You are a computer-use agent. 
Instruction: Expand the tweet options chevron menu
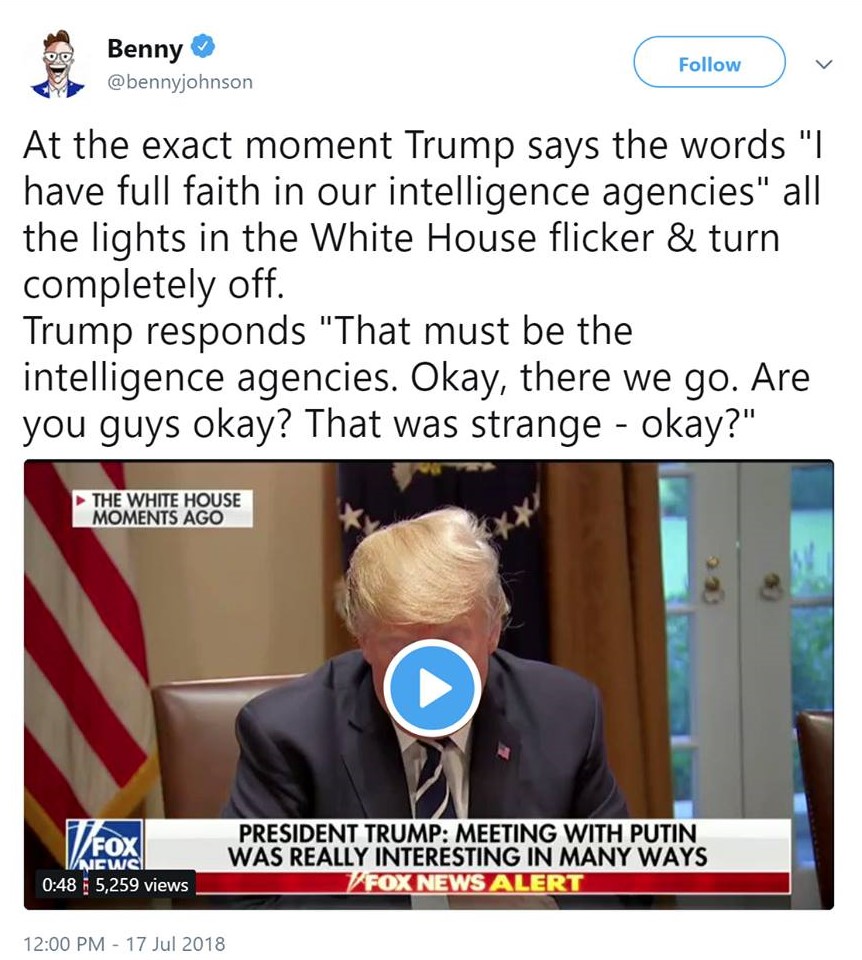tap(824, 64)
